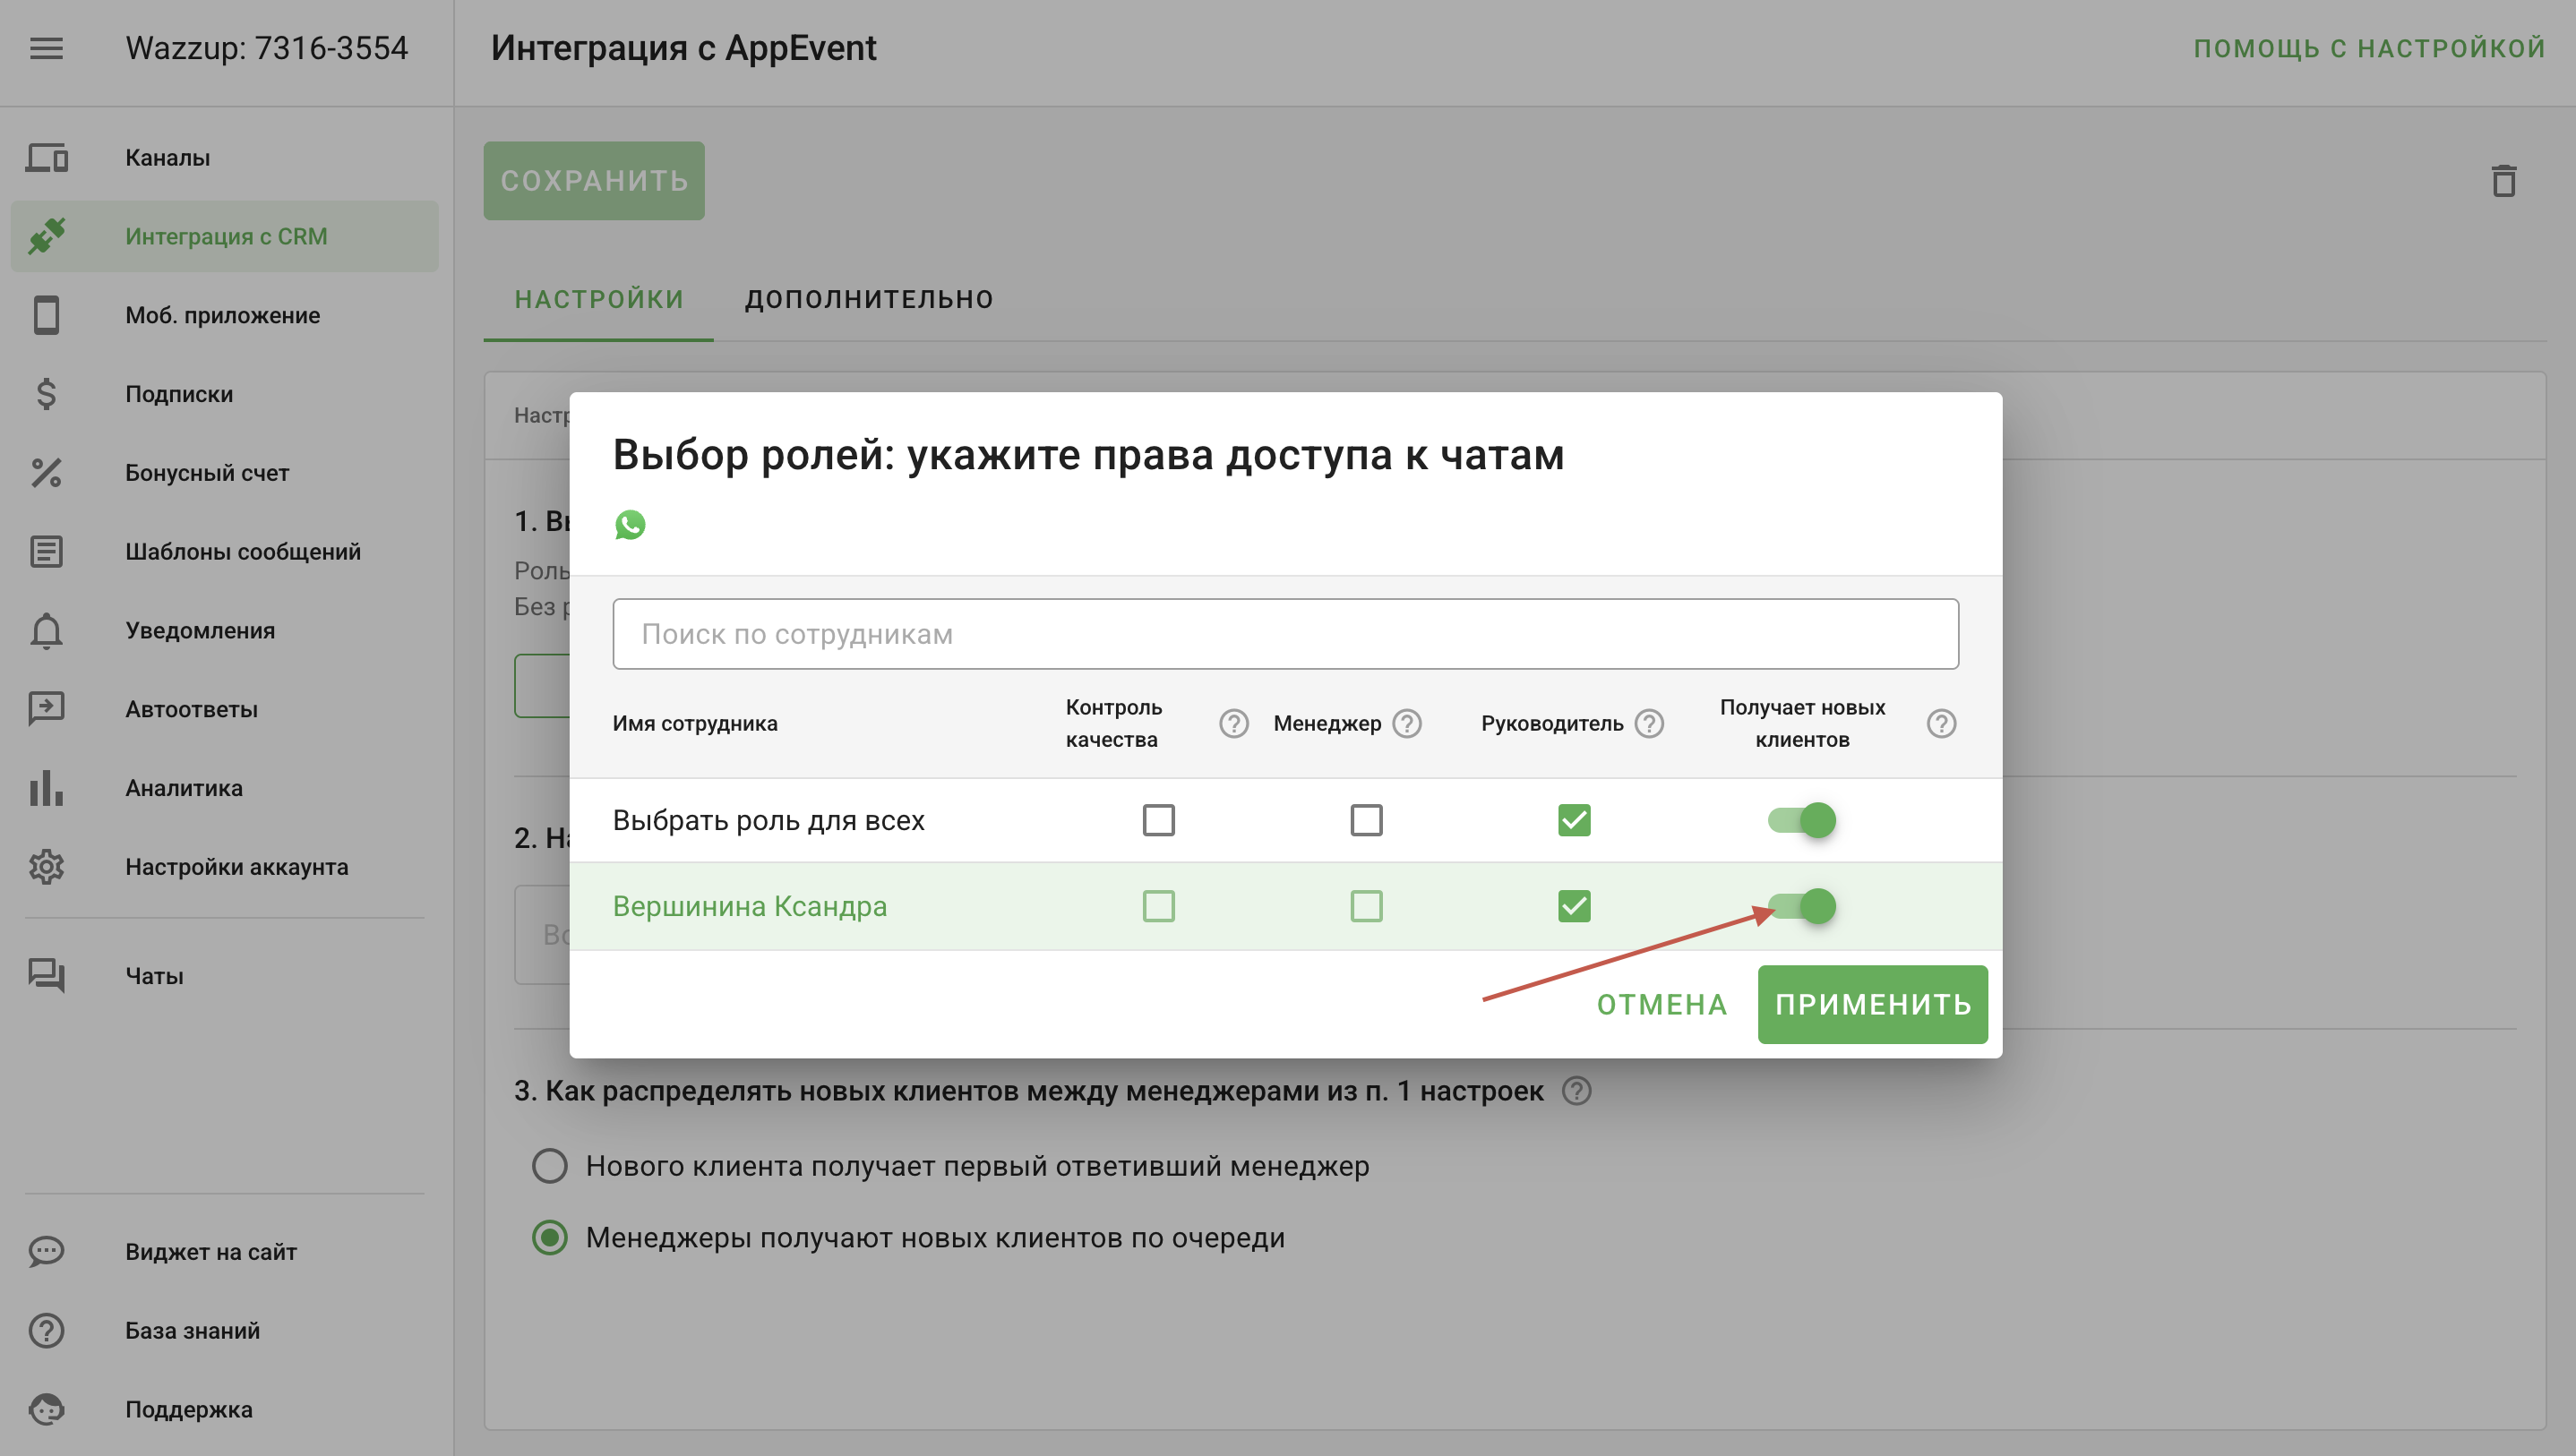Check Менеджер box for all employees

point(1366,820)
